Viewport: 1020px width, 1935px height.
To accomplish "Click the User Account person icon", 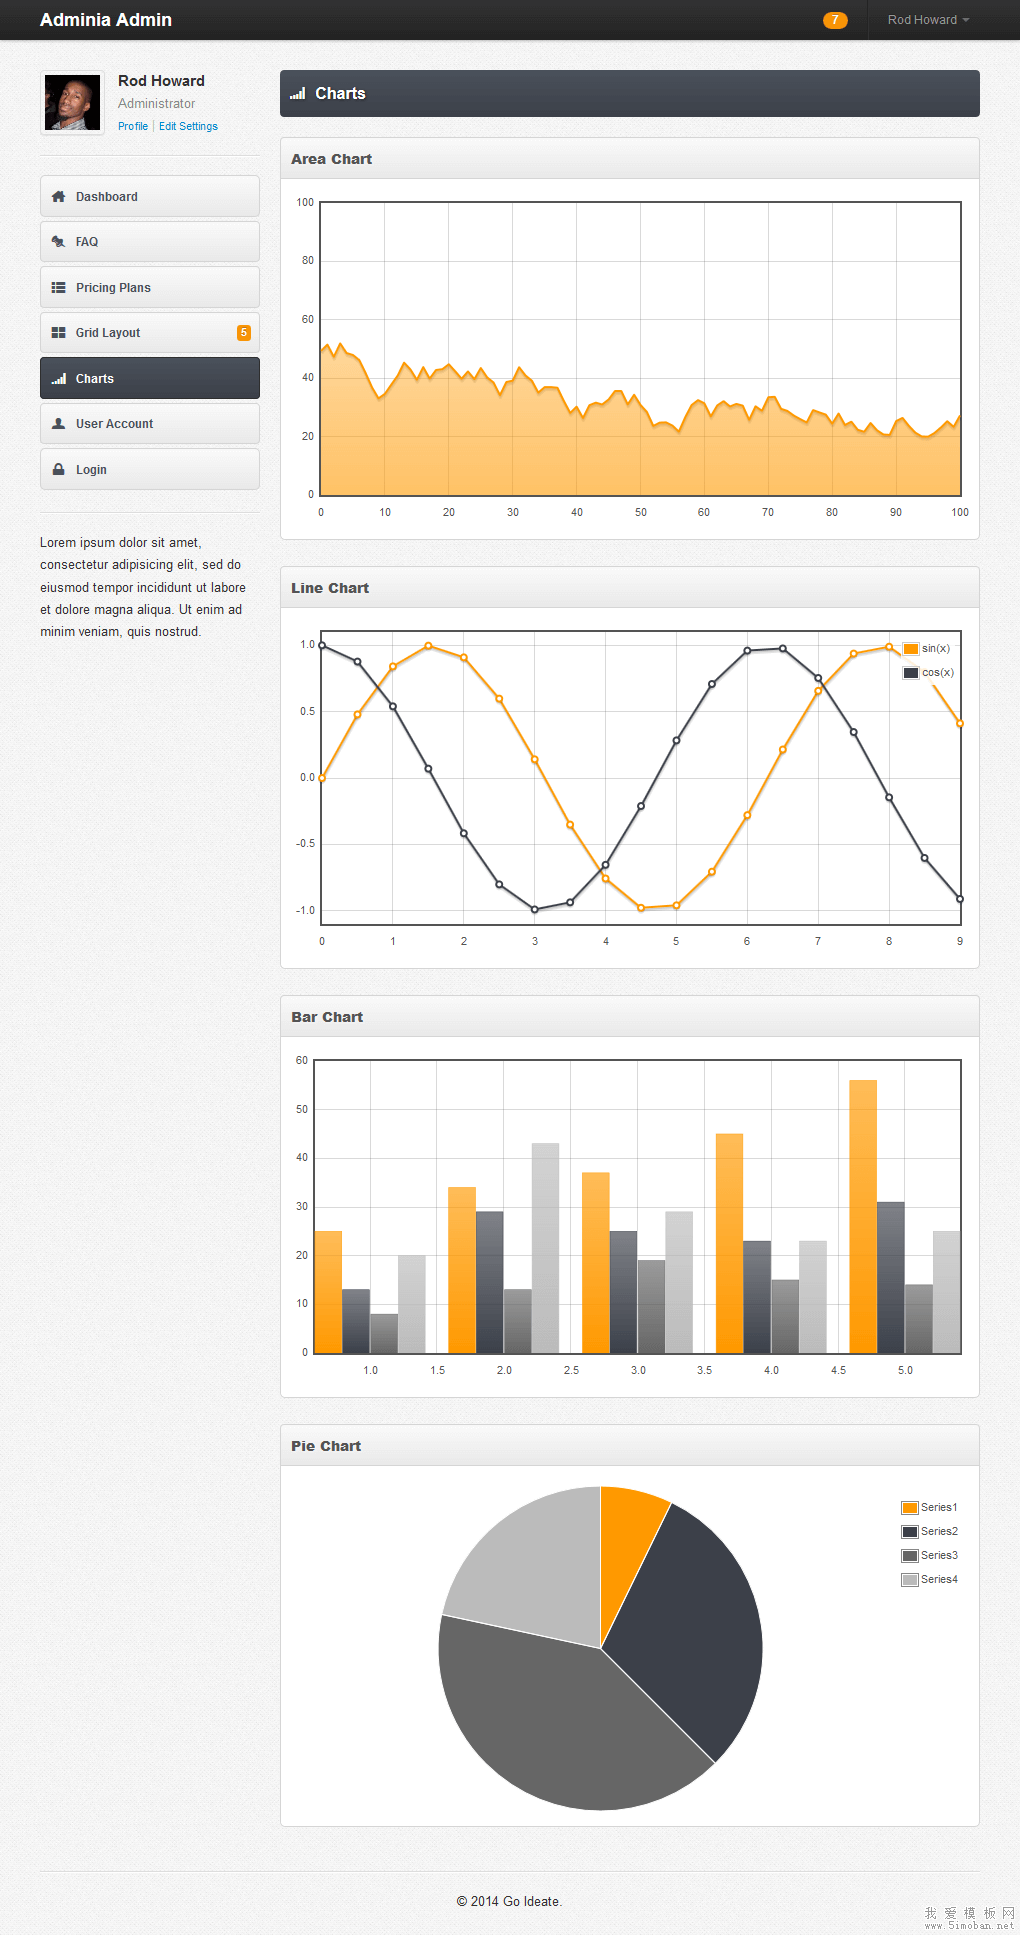I will click(58, 424).
